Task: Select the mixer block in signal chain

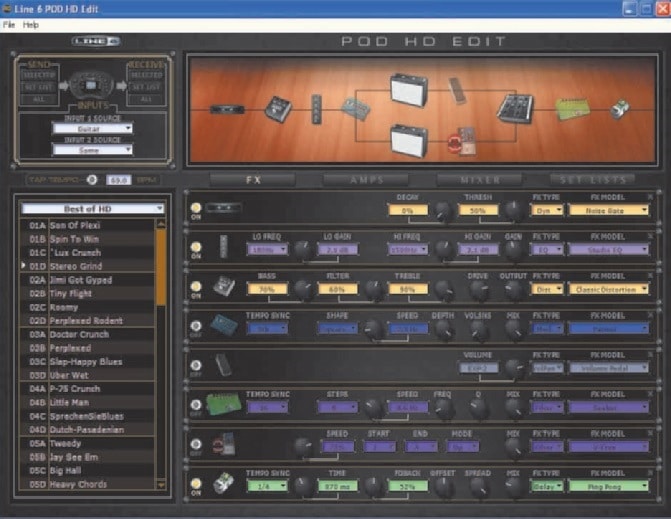Action: click(x=515, y=108)
